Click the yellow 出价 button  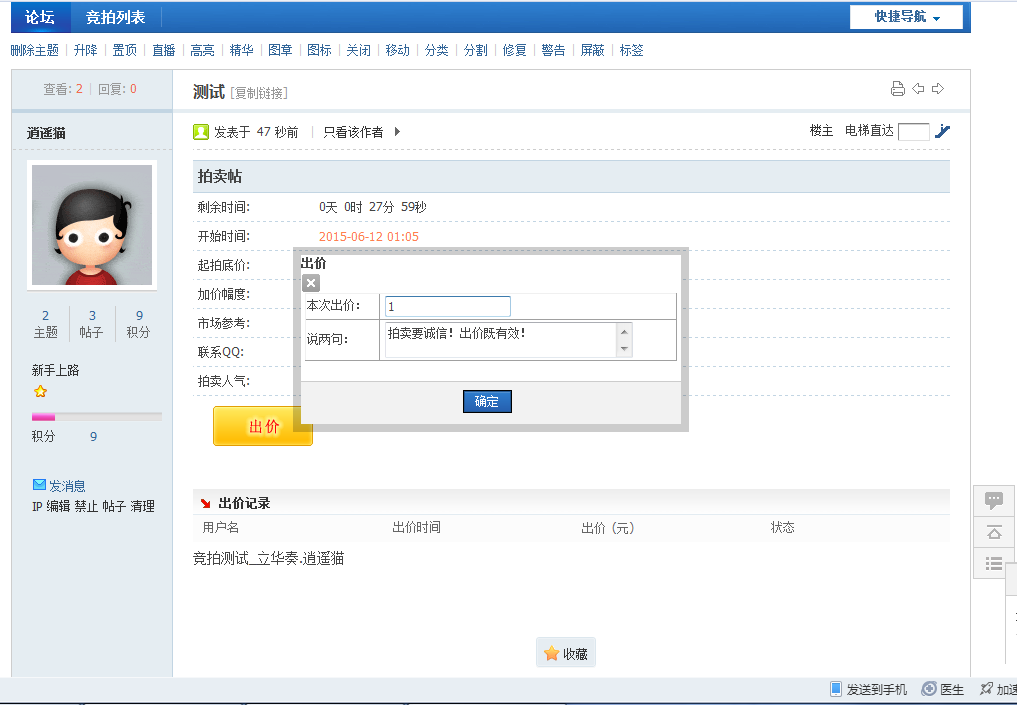coord(263,426)
